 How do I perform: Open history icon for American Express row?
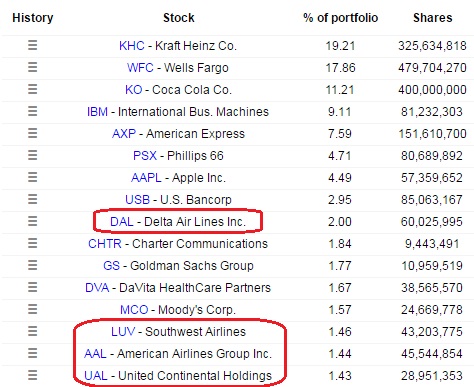tap(32, 133)
